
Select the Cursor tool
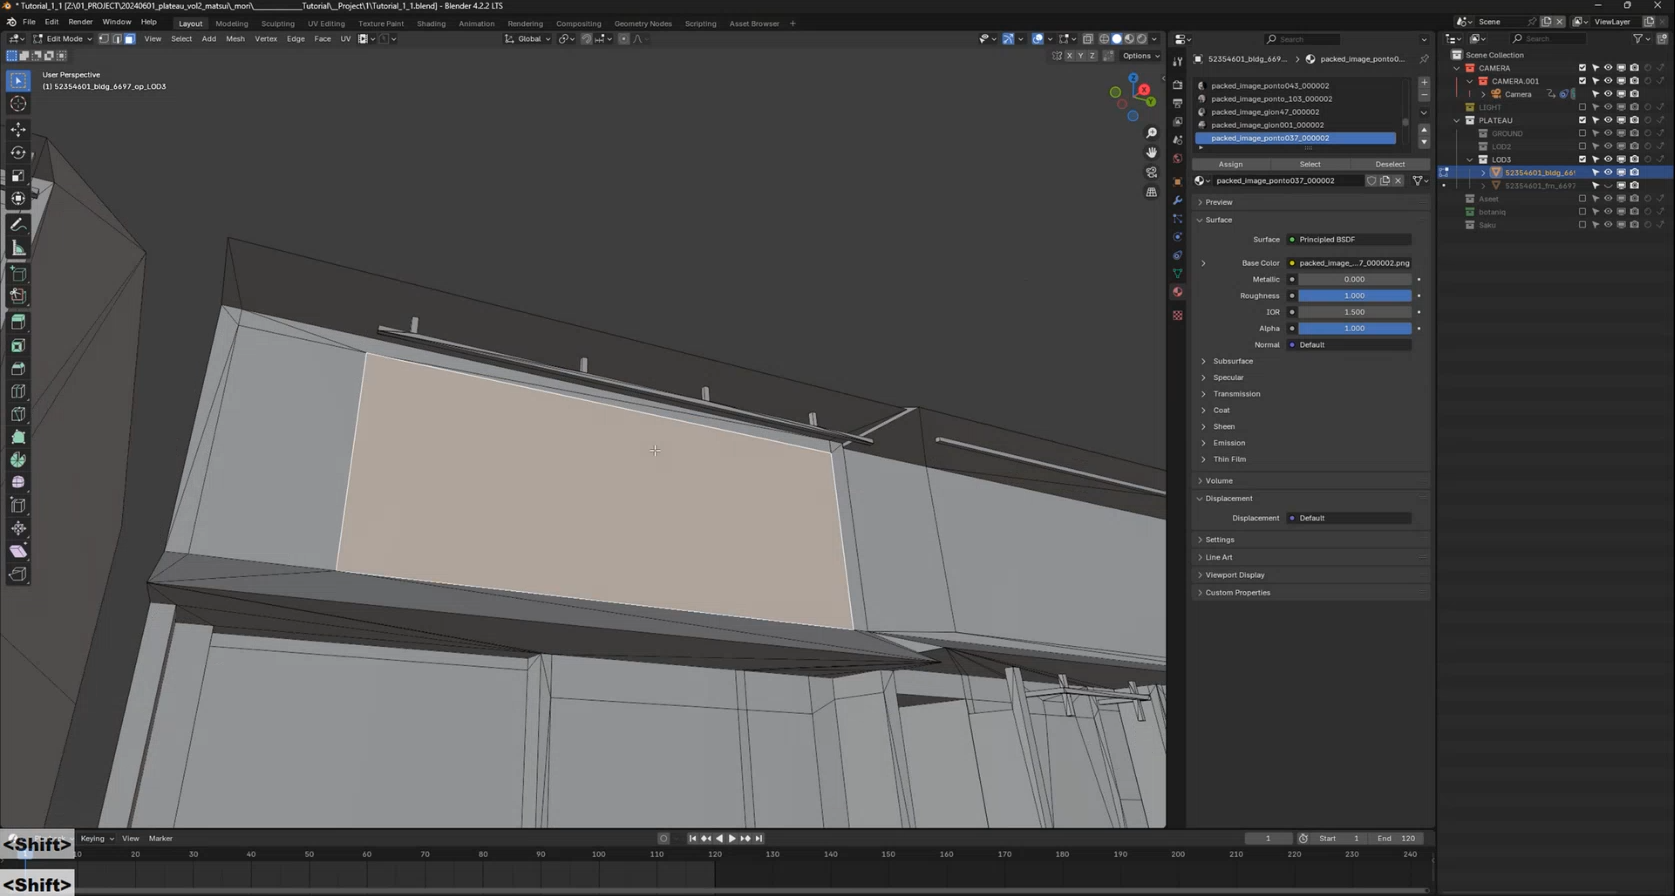pyautogui.click(x=18, y=104)
